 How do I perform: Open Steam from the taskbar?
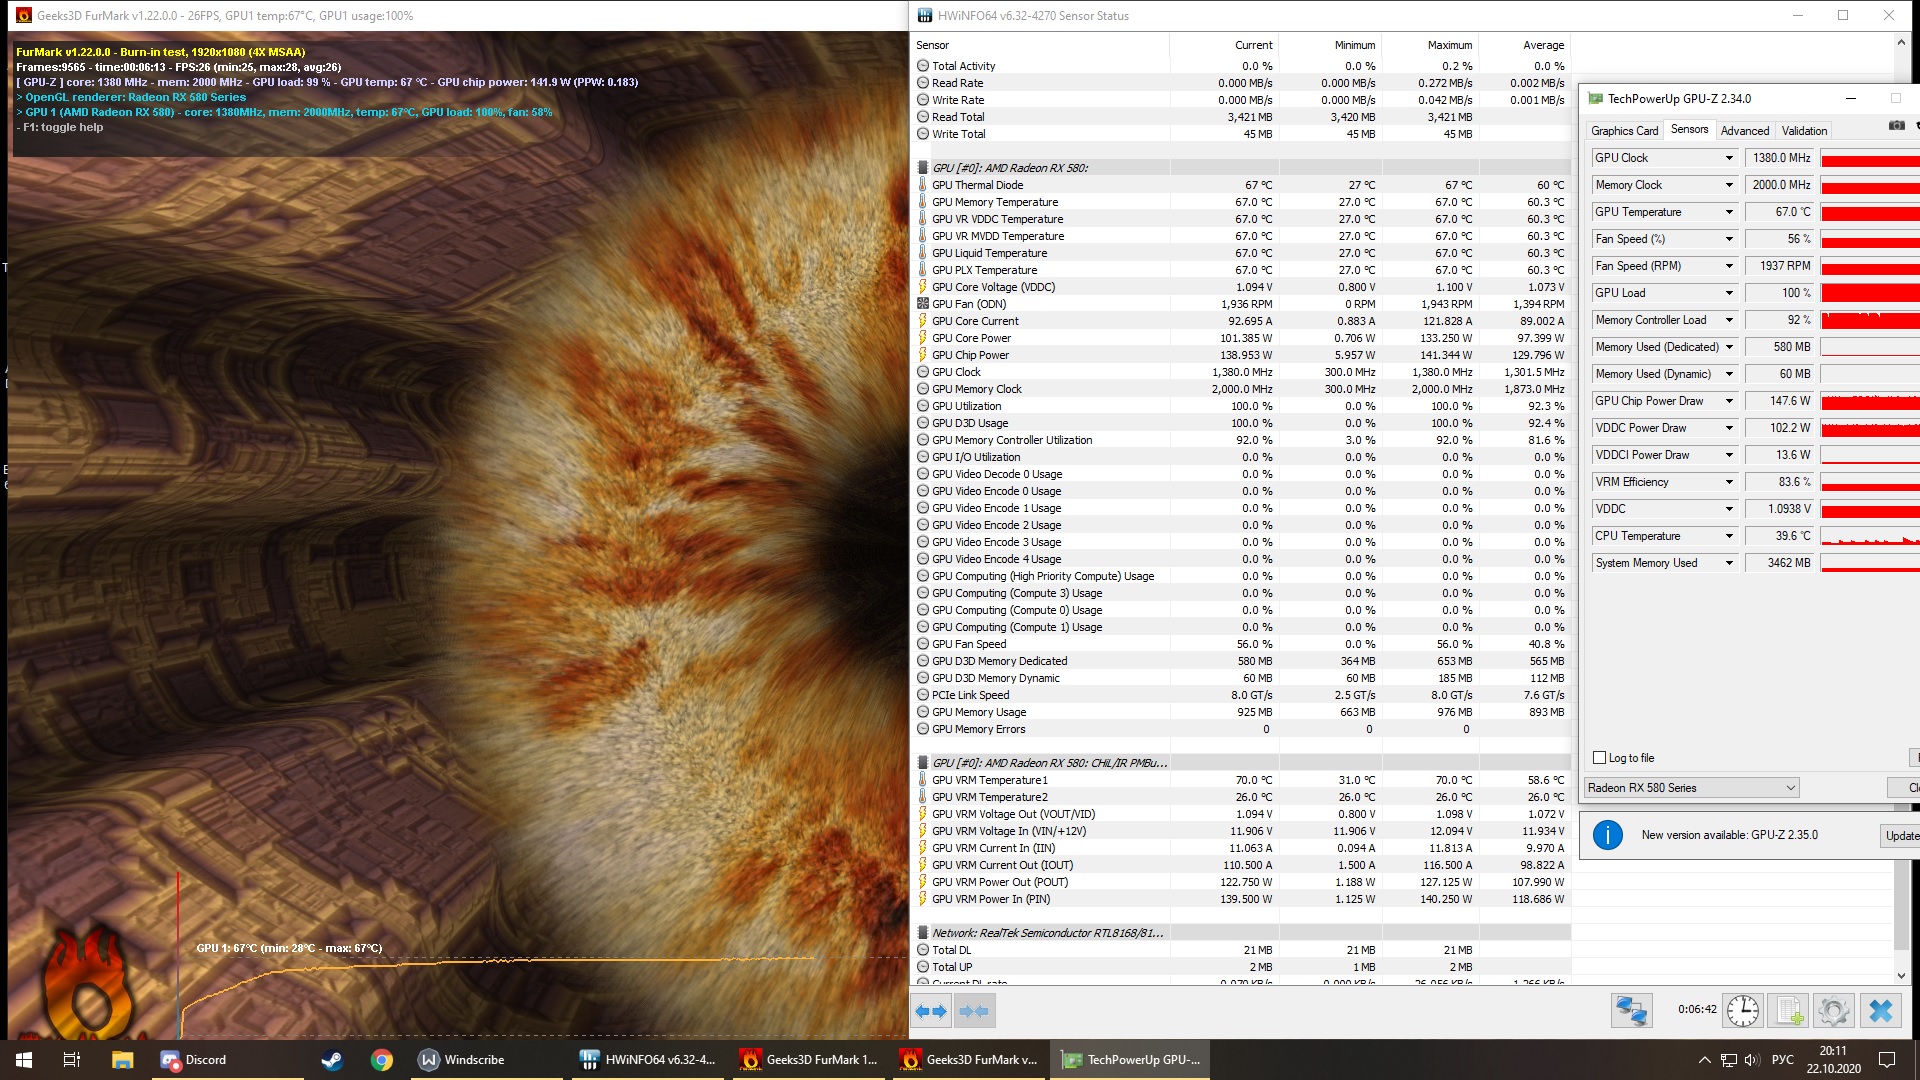pos(332,1060)
